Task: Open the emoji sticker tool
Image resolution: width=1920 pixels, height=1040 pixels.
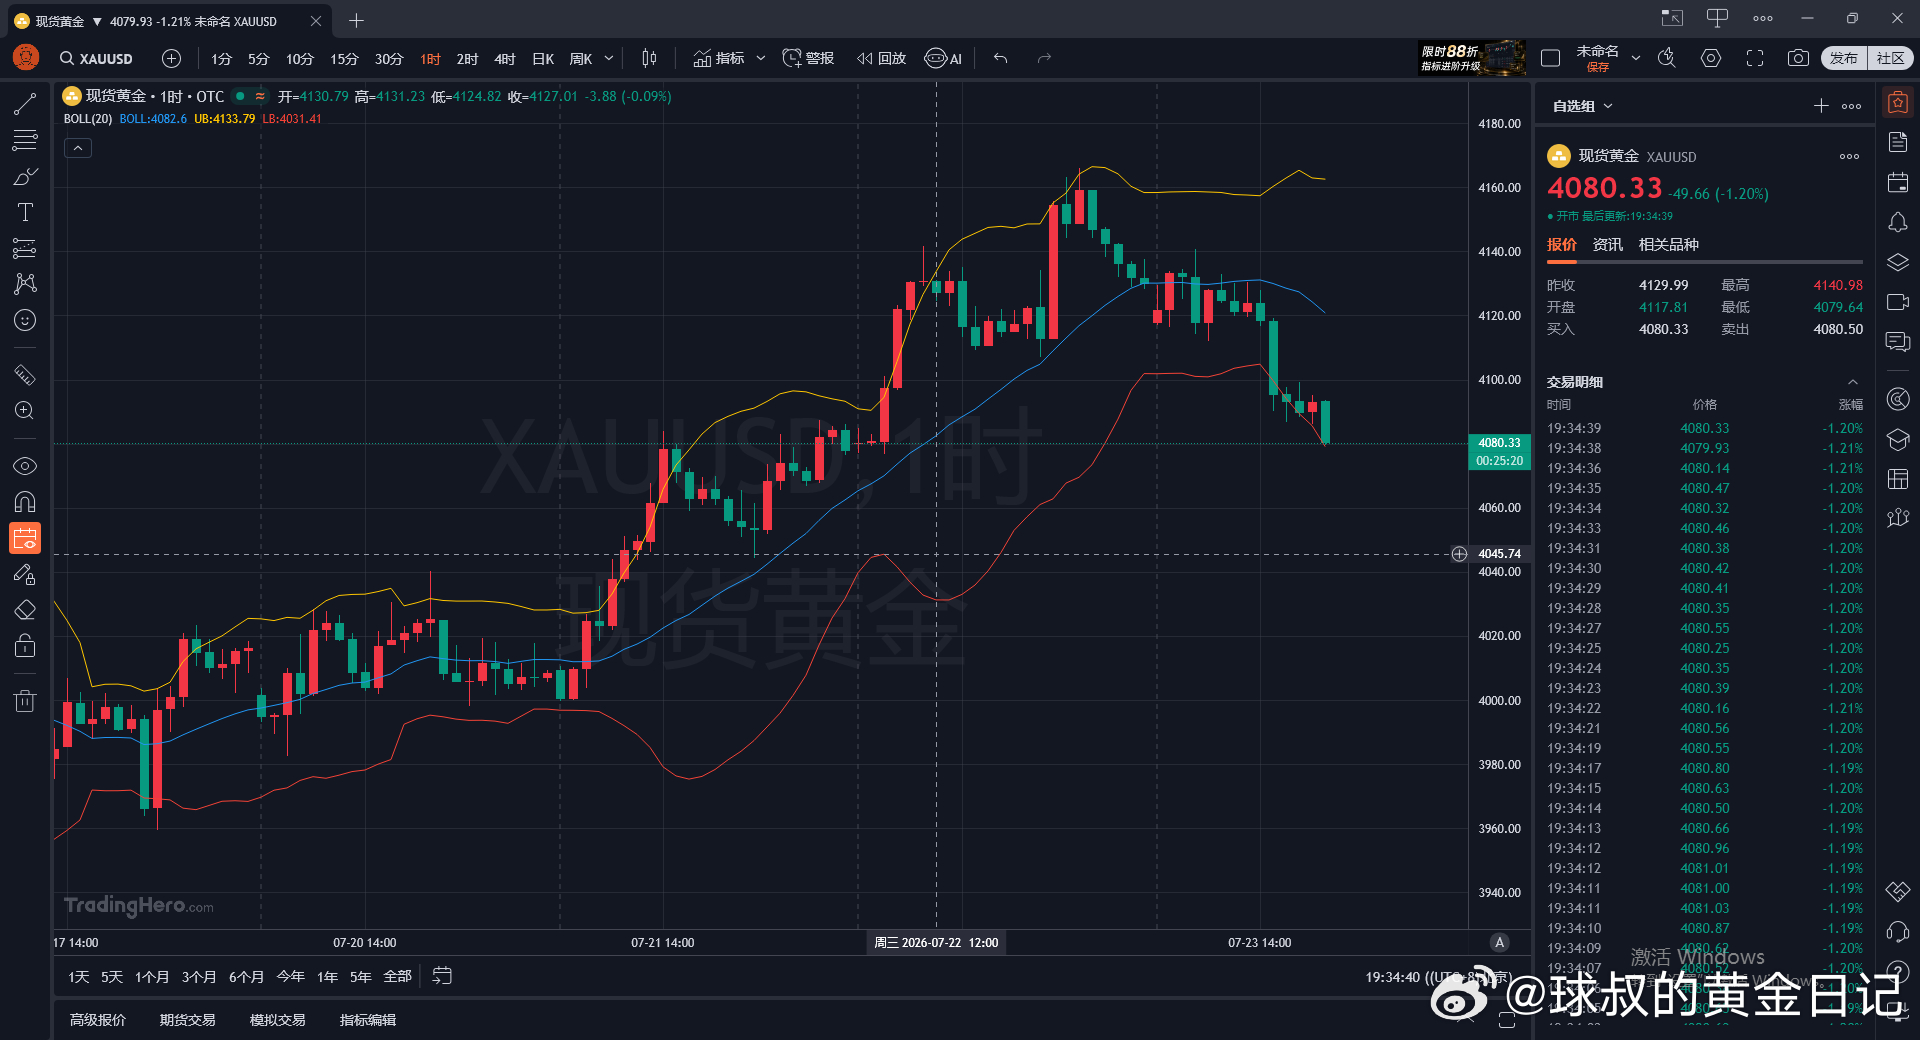Action: (25, 320)
